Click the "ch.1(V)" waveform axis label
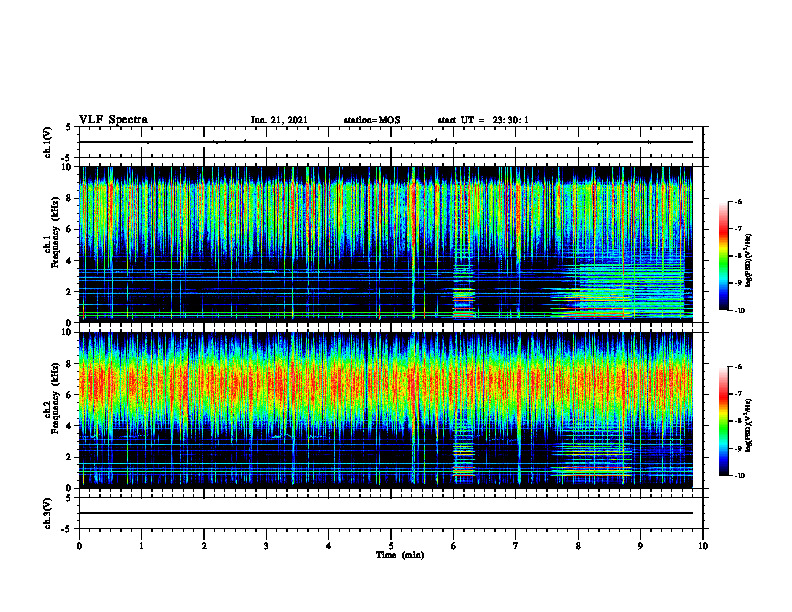Screen dimensions: 792x612 coord(48,142)
